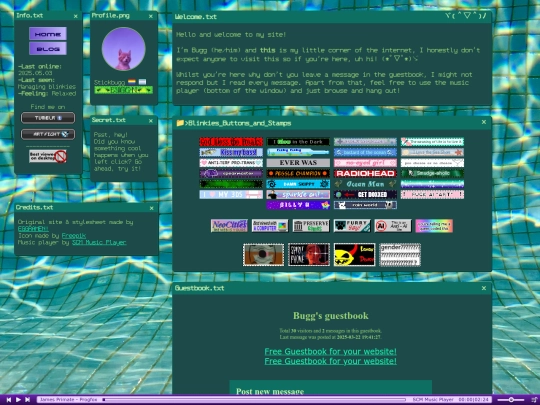
Task: Open the EGGRAMEN credit link
Action: (33, 229)
